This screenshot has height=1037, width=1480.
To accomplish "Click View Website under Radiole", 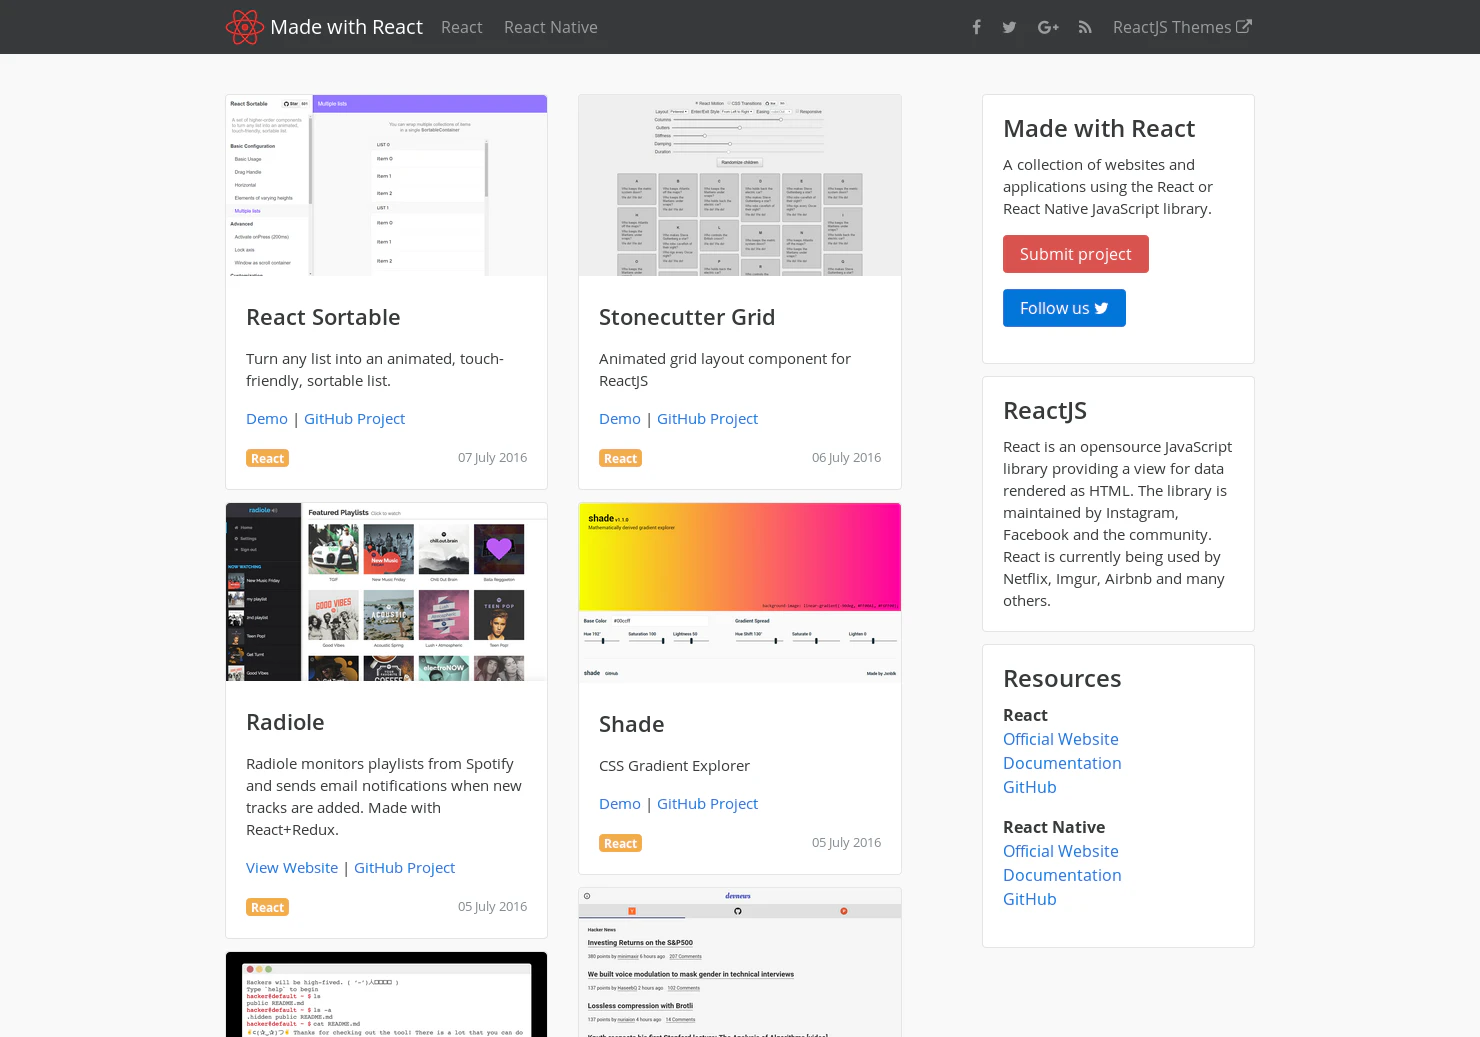I will click(291, 867).
